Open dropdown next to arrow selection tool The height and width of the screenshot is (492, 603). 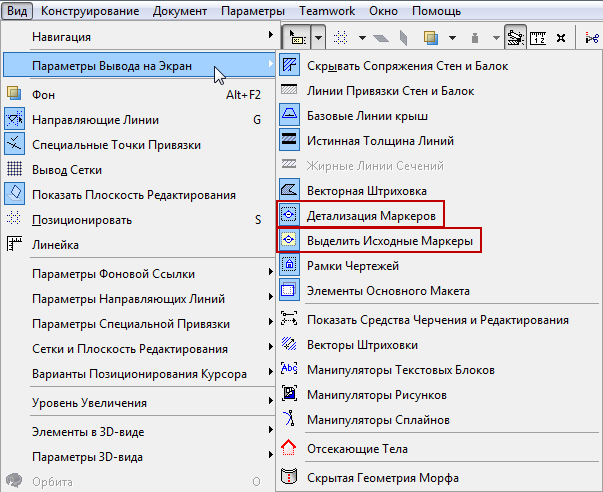tap(318, 38)
